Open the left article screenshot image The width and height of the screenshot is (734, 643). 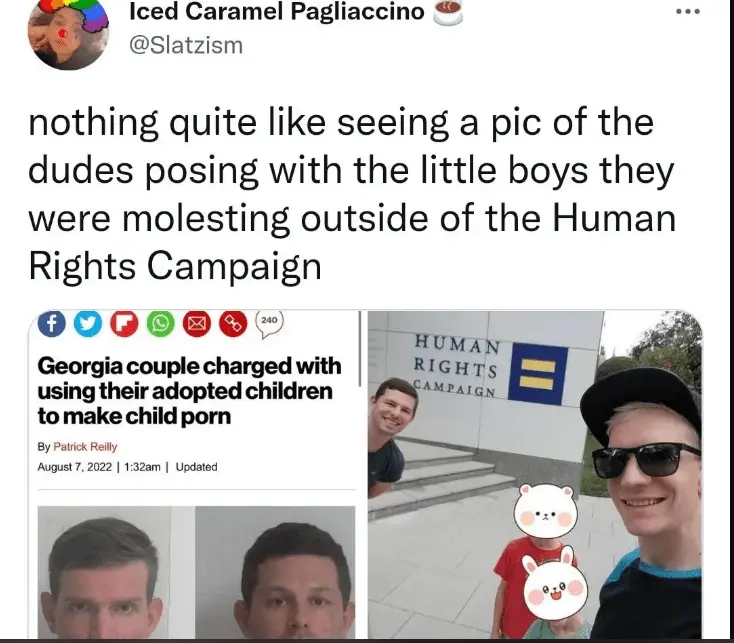pyautogui.click(x=196, y=475)
